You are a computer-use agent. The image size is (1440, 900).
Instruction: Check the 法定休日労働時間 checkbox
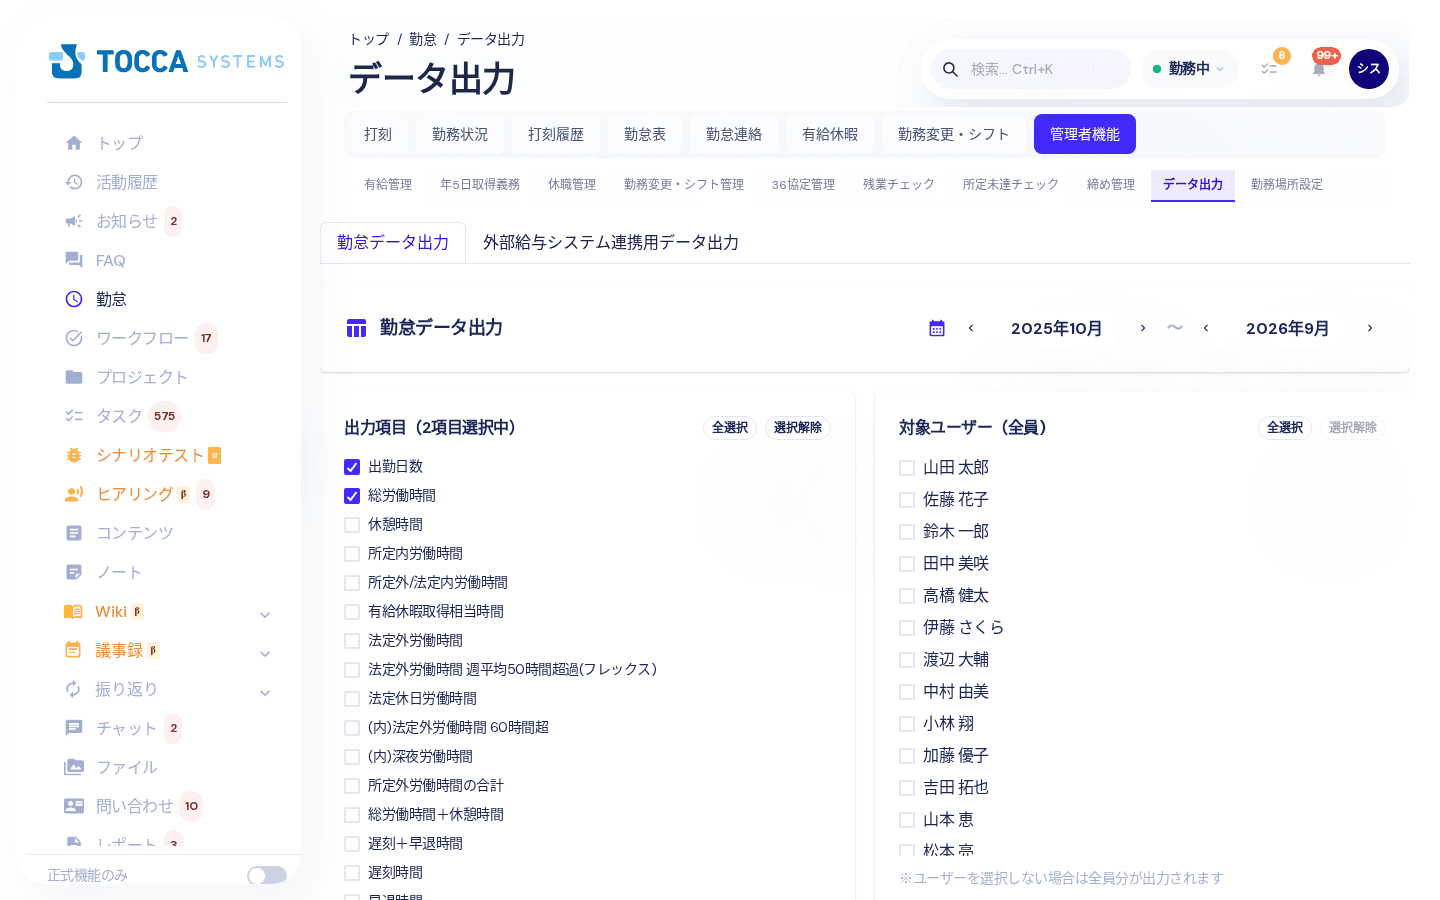tap(352, 699)
